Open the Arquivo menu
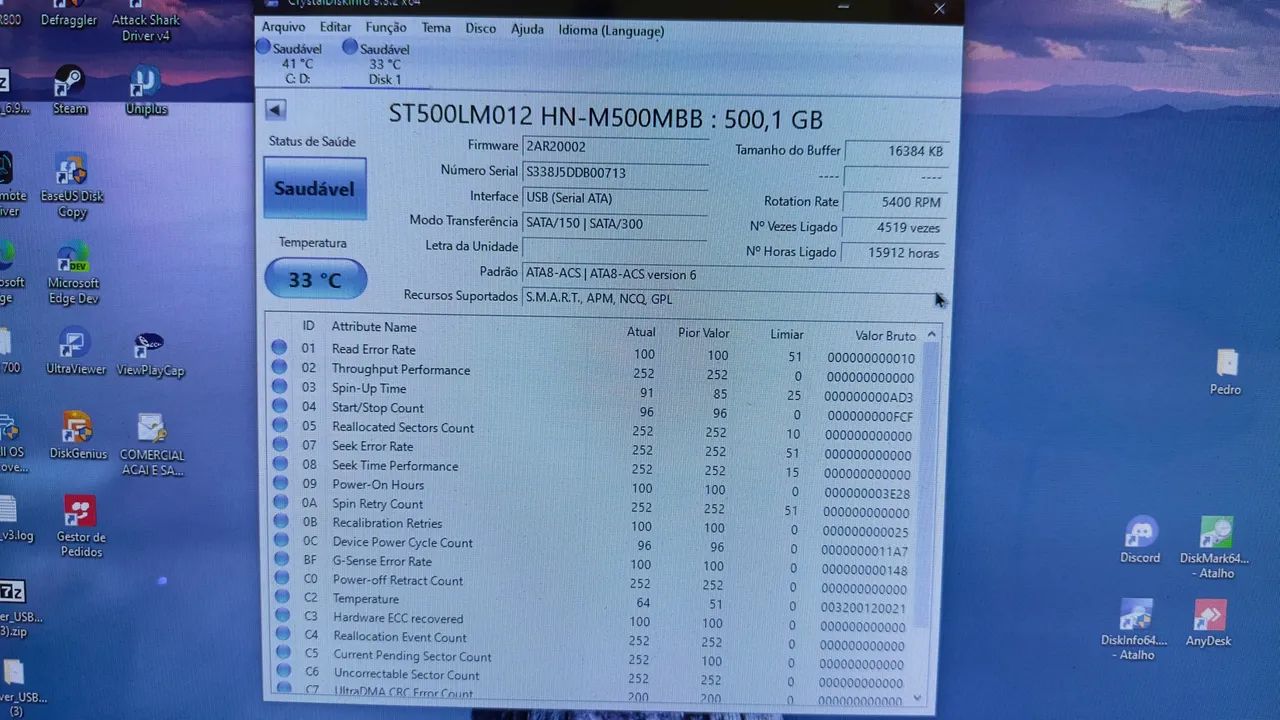The image size is (1280, 720). [x=284, y=28]
